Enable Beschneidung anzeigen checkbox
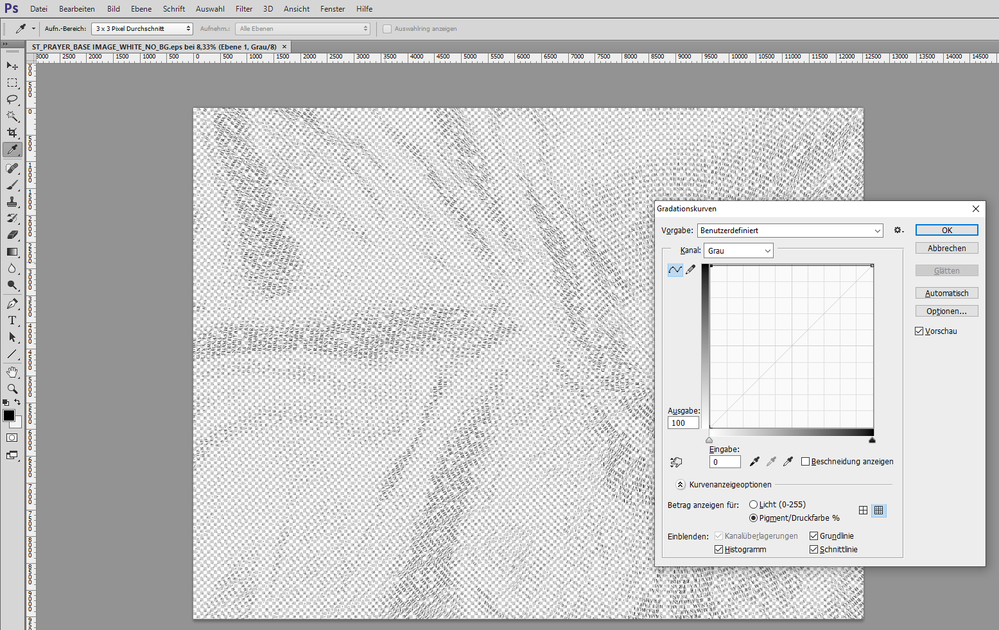This screenshot has height=630, width=999. [x=805, y=461]
